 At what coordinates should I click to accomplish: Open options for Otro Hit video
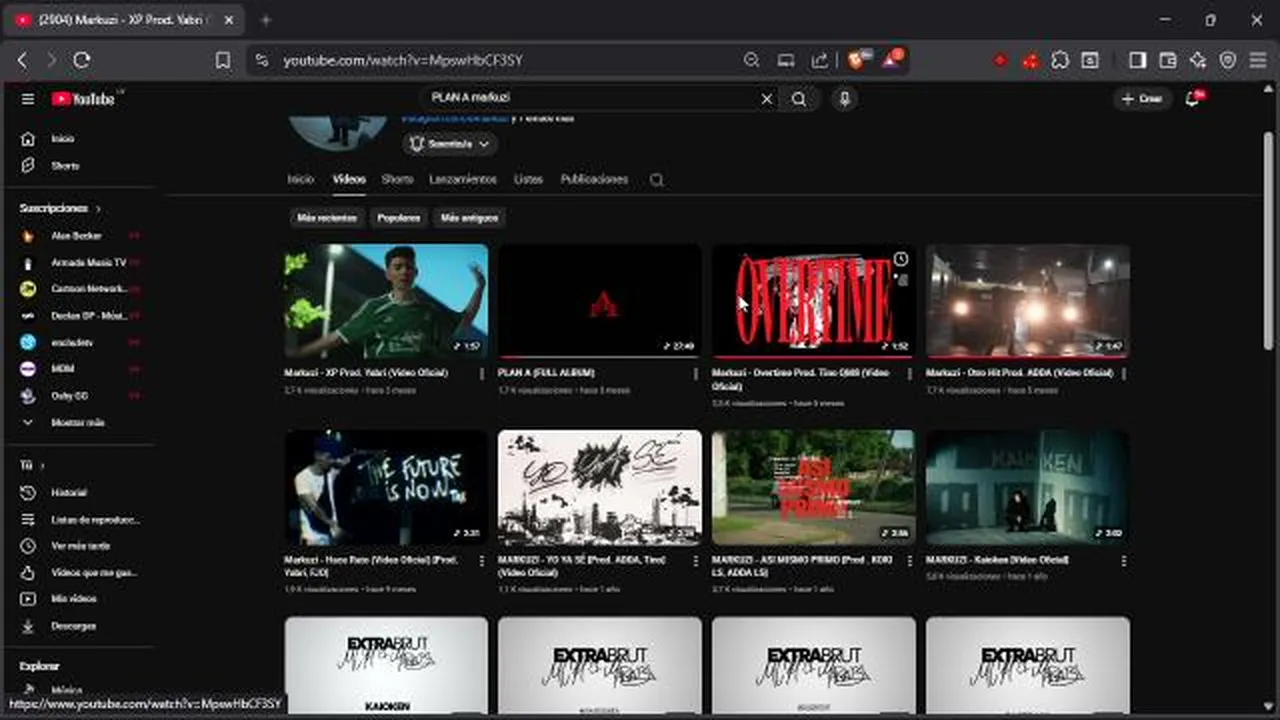click(x=1124, y=374)
